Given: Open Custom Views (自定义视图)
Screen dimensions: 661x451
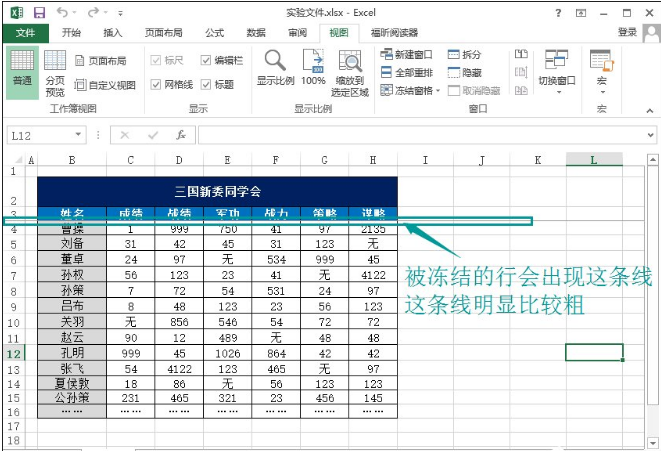Looking at the screenshot, I should pos(105,85).
